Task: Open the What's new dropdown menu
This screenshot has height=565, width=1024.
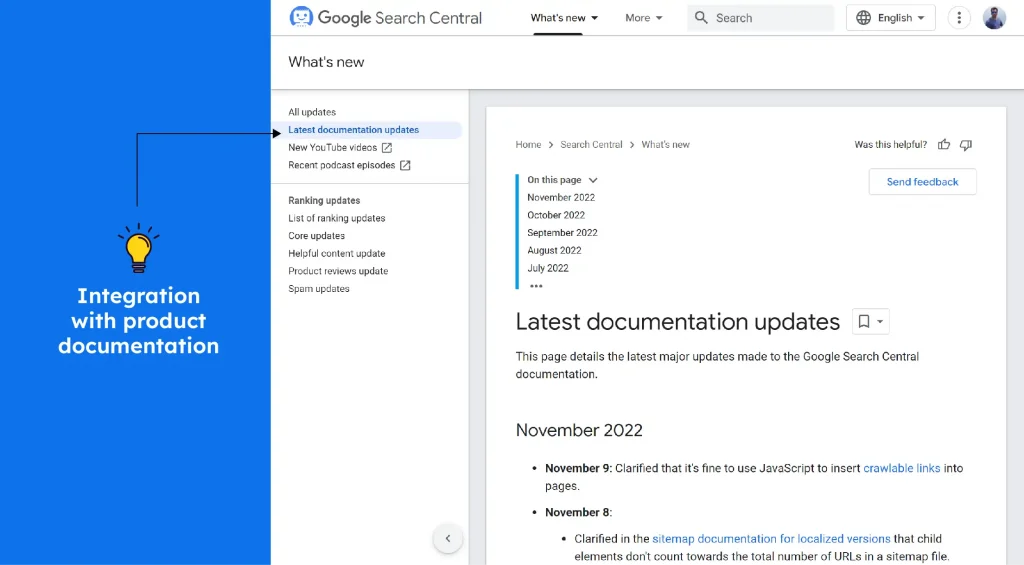Action: click(x=564, y=18)
